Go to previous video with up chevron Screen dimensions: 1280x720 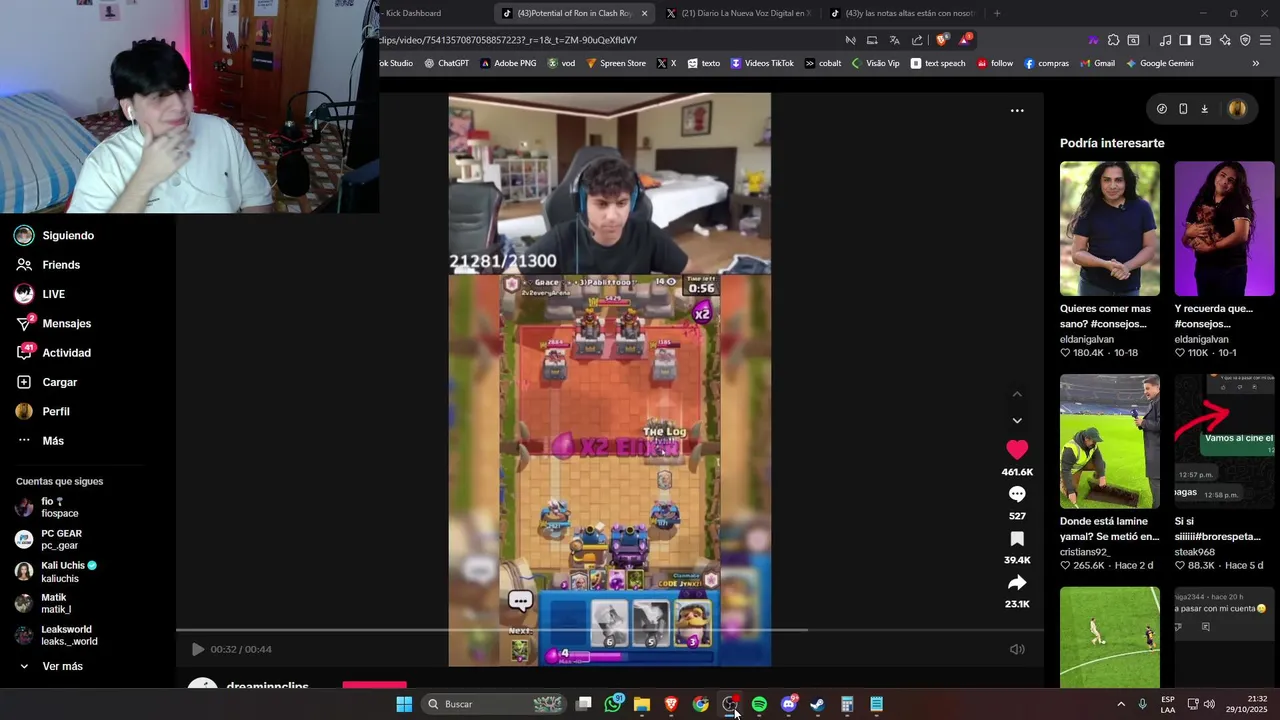(x=1017, y=394)
